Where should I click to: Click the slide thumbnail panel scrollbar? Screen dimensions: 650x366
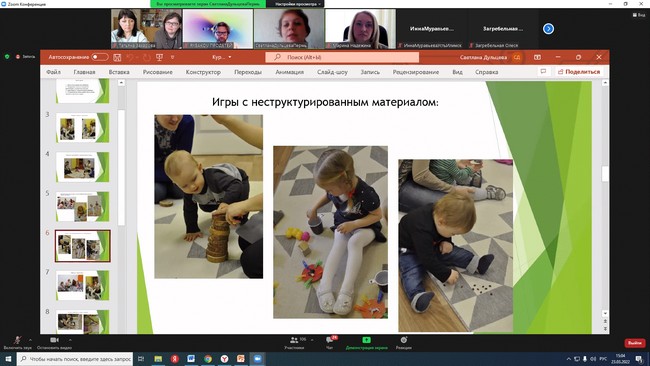tap(121, 167)
